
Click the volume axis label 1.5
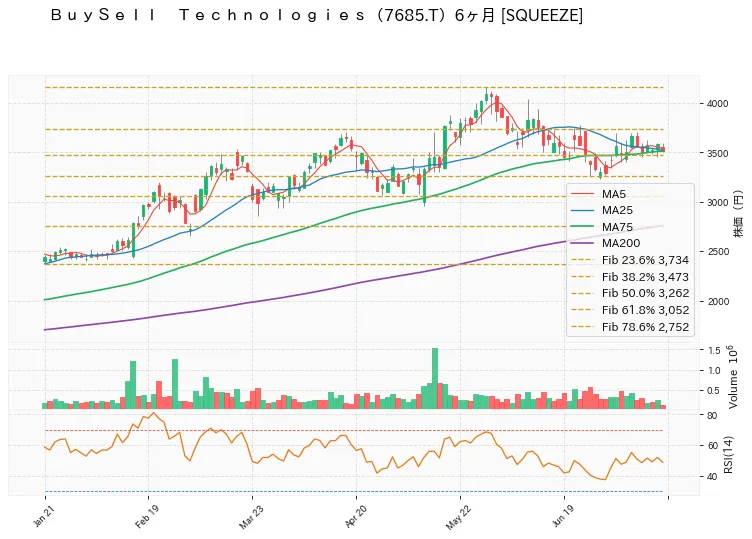tap(714, 351)
